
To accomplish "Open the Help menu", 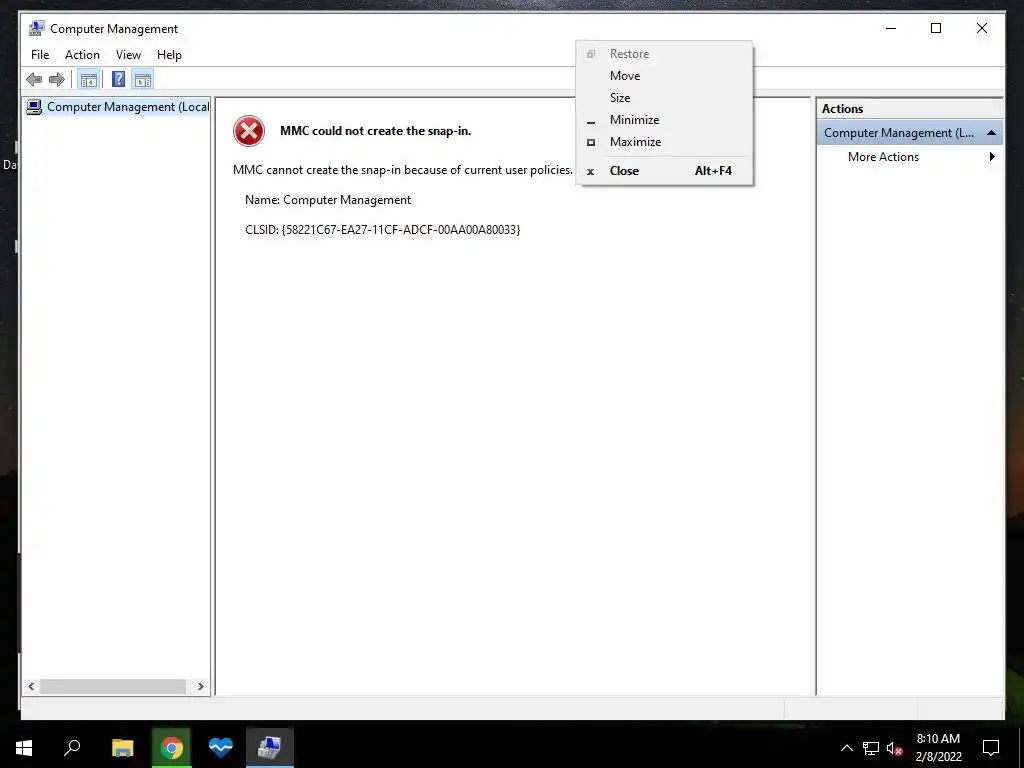I will pos(169,55).
